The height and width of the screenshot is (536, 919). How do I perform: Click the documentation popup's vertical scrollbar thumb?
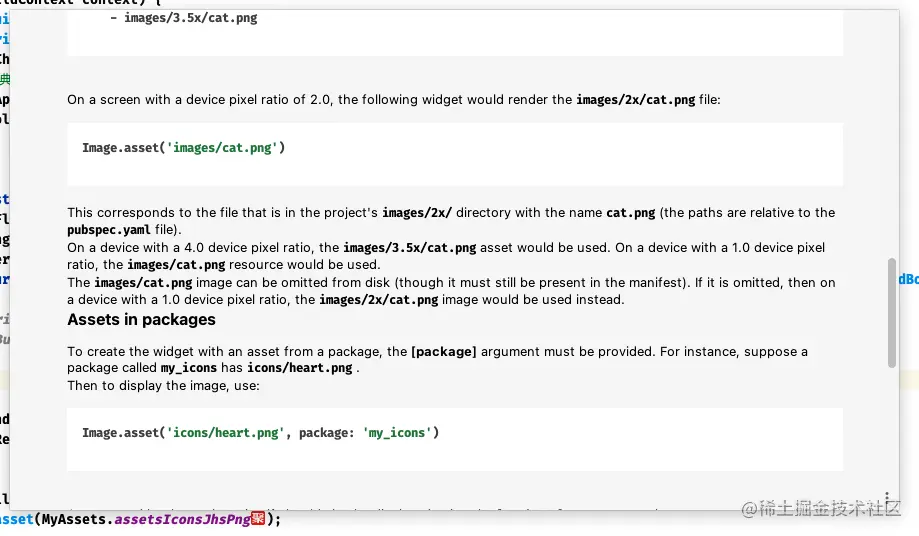tap(891, 313)
